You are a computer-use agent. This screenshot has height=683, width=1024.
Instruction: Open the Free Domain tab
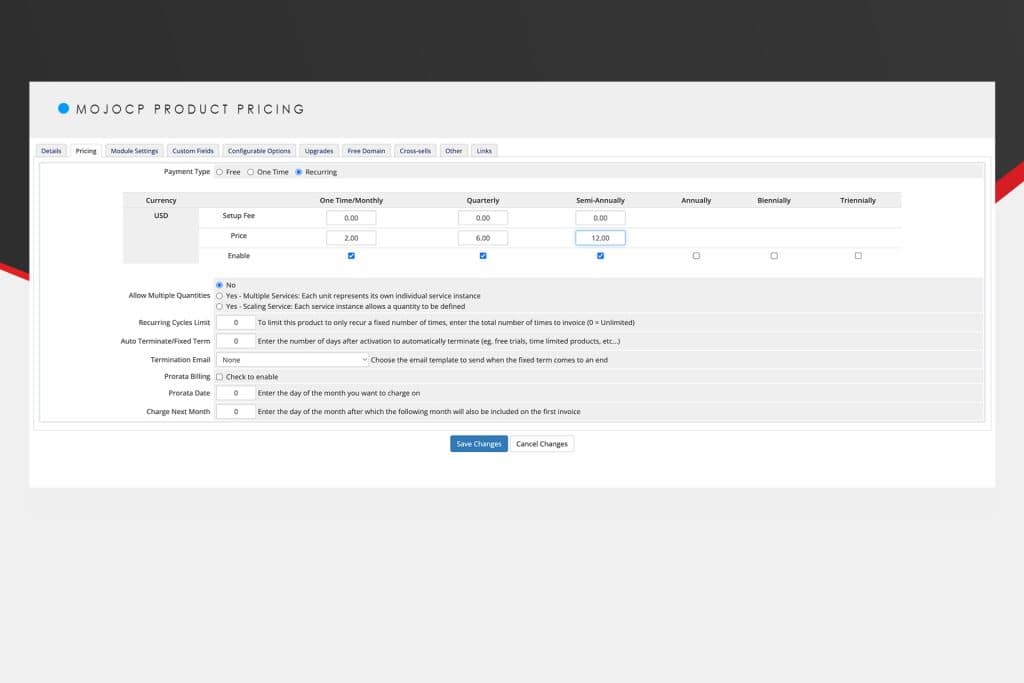coord(366,151)
